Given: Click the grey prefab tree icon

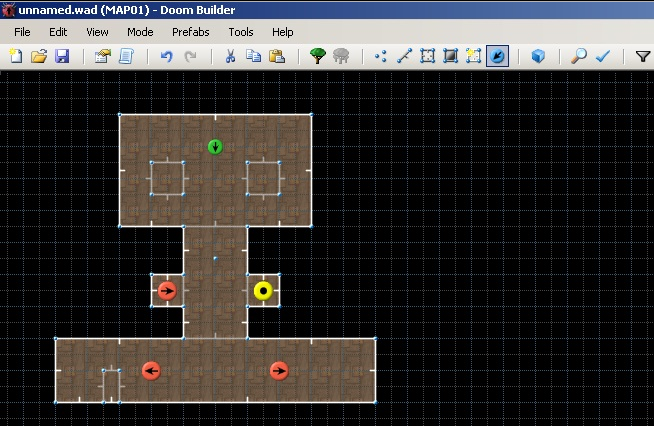Looking at the screenshot, I should click(x=341, y=55).
